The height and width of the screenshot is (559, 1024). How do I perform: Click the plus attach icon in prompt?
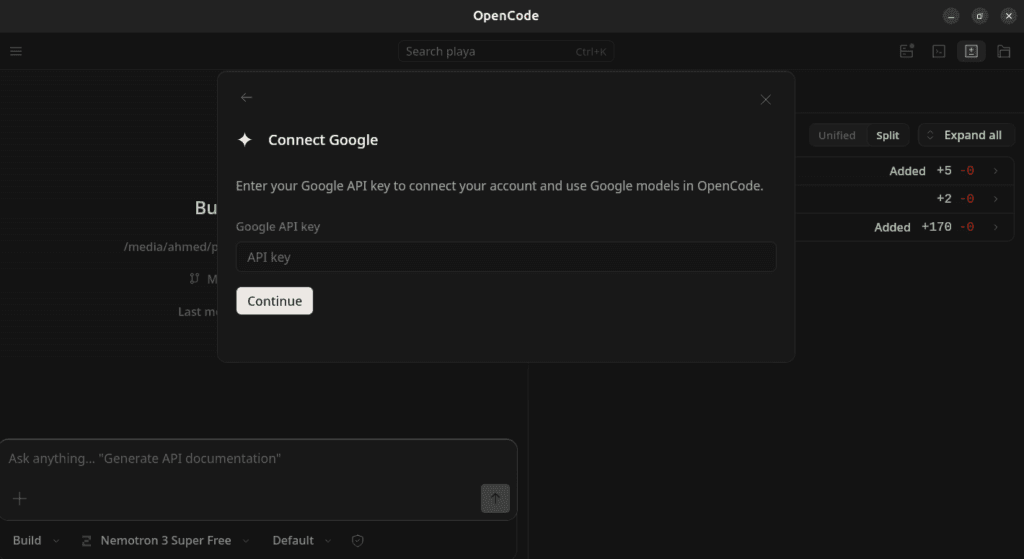[x=20, y=499]
